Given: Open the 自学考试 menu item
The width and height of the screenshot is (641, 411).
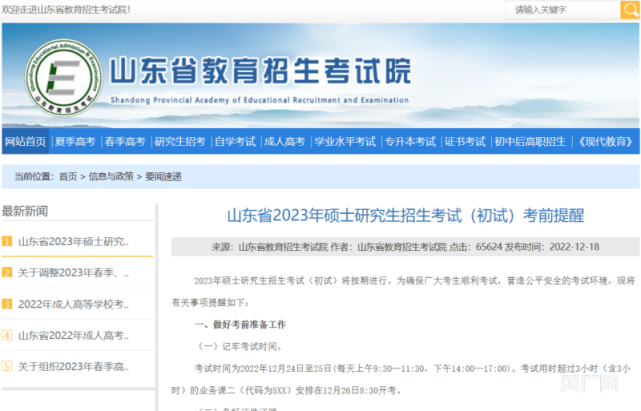Looking at the screenshot, I should point(235,141).
